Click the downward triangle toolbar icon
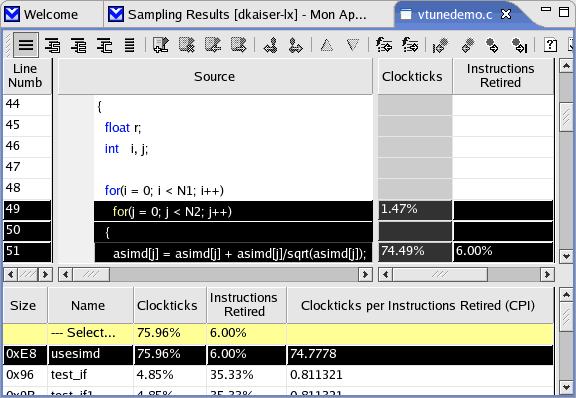This screenshot has height=398, width=576. coord(353,45)
